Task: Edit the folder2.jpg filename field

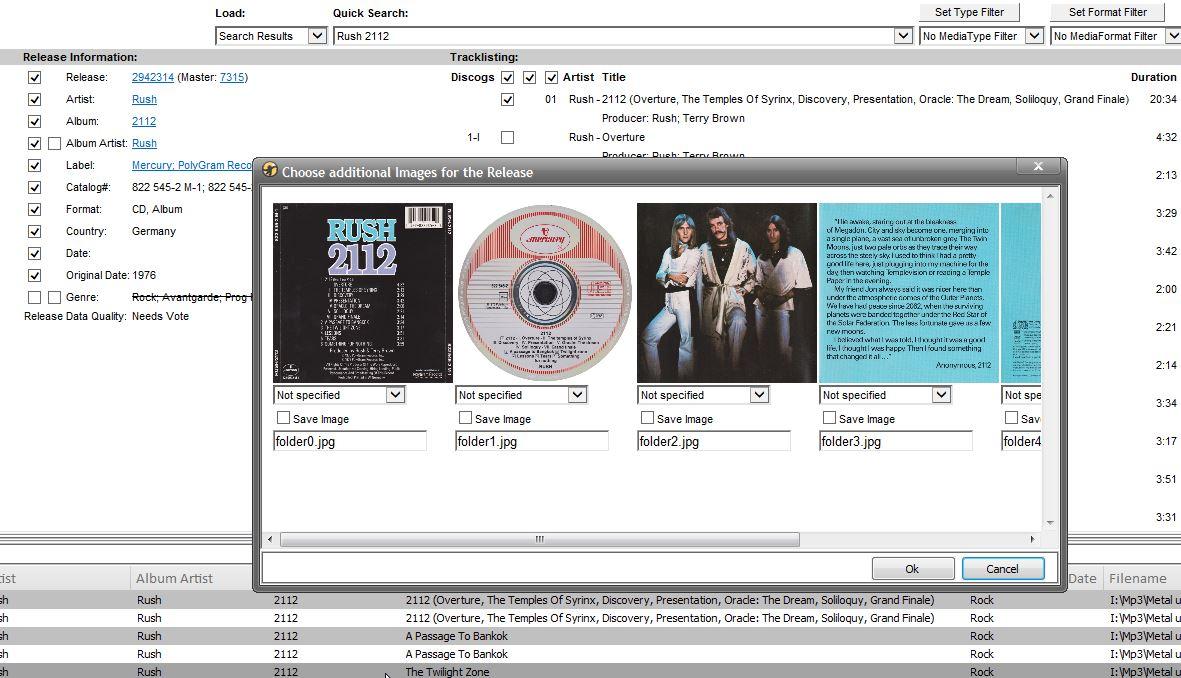Action: coord(714,441)
